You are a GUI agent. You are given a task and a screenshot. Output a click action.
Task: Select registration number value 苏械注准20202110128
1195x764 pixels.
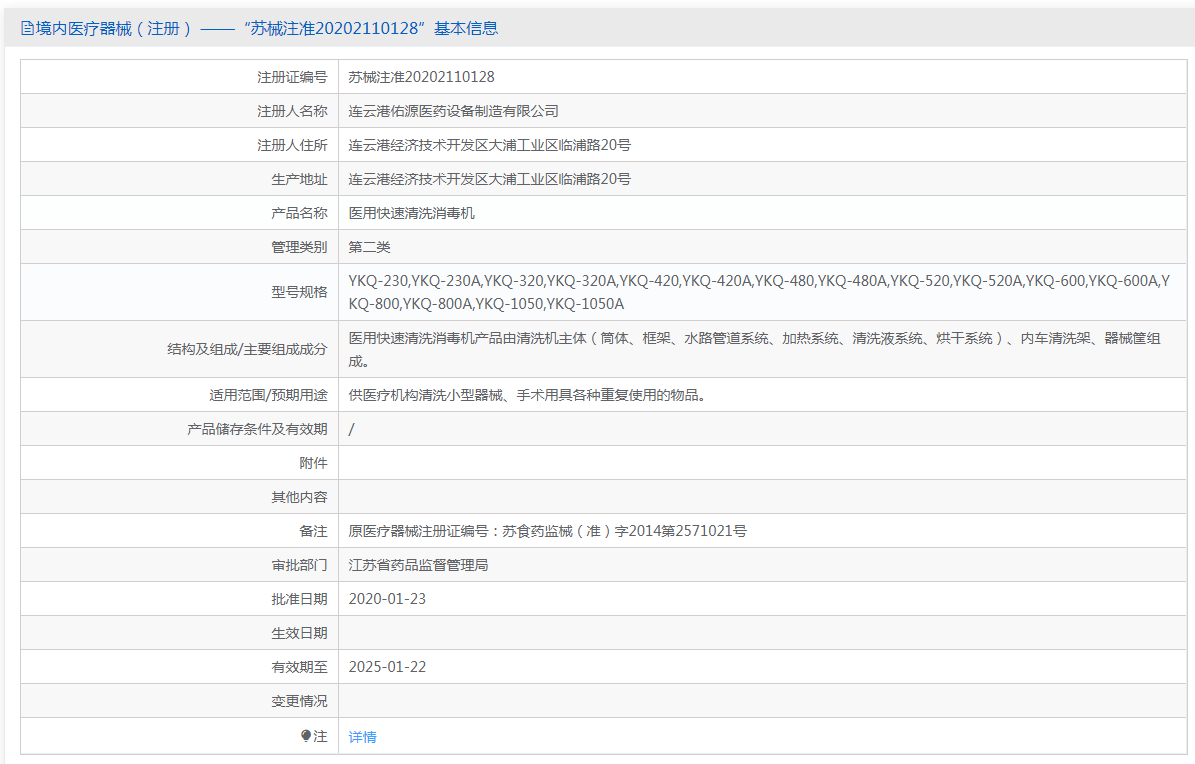(421, 77)
